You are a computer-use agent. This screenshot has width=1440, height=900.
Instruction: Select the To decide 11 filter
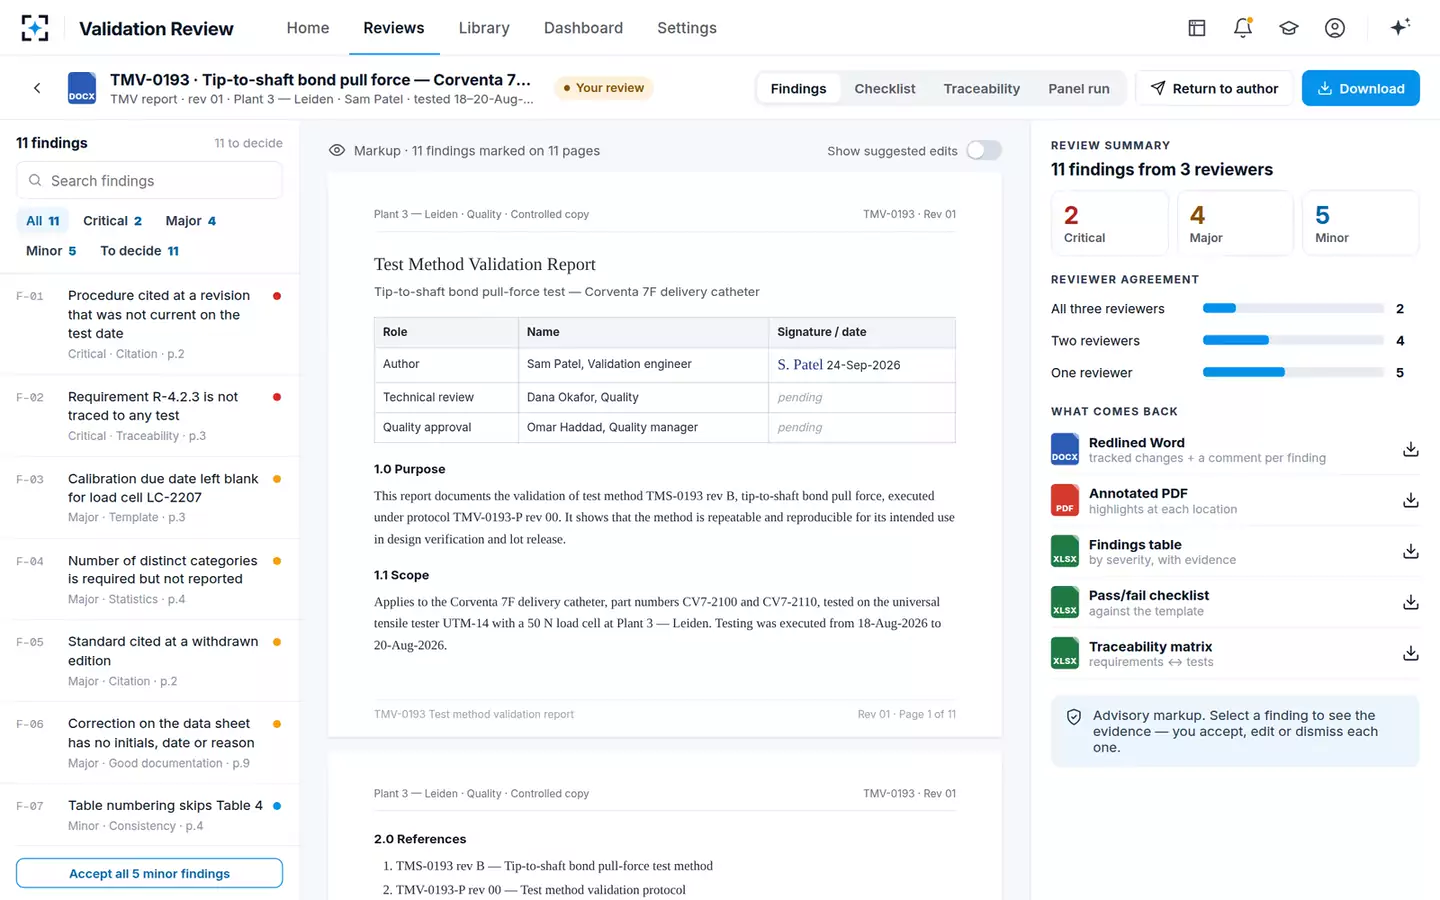(x=139, y=251)
